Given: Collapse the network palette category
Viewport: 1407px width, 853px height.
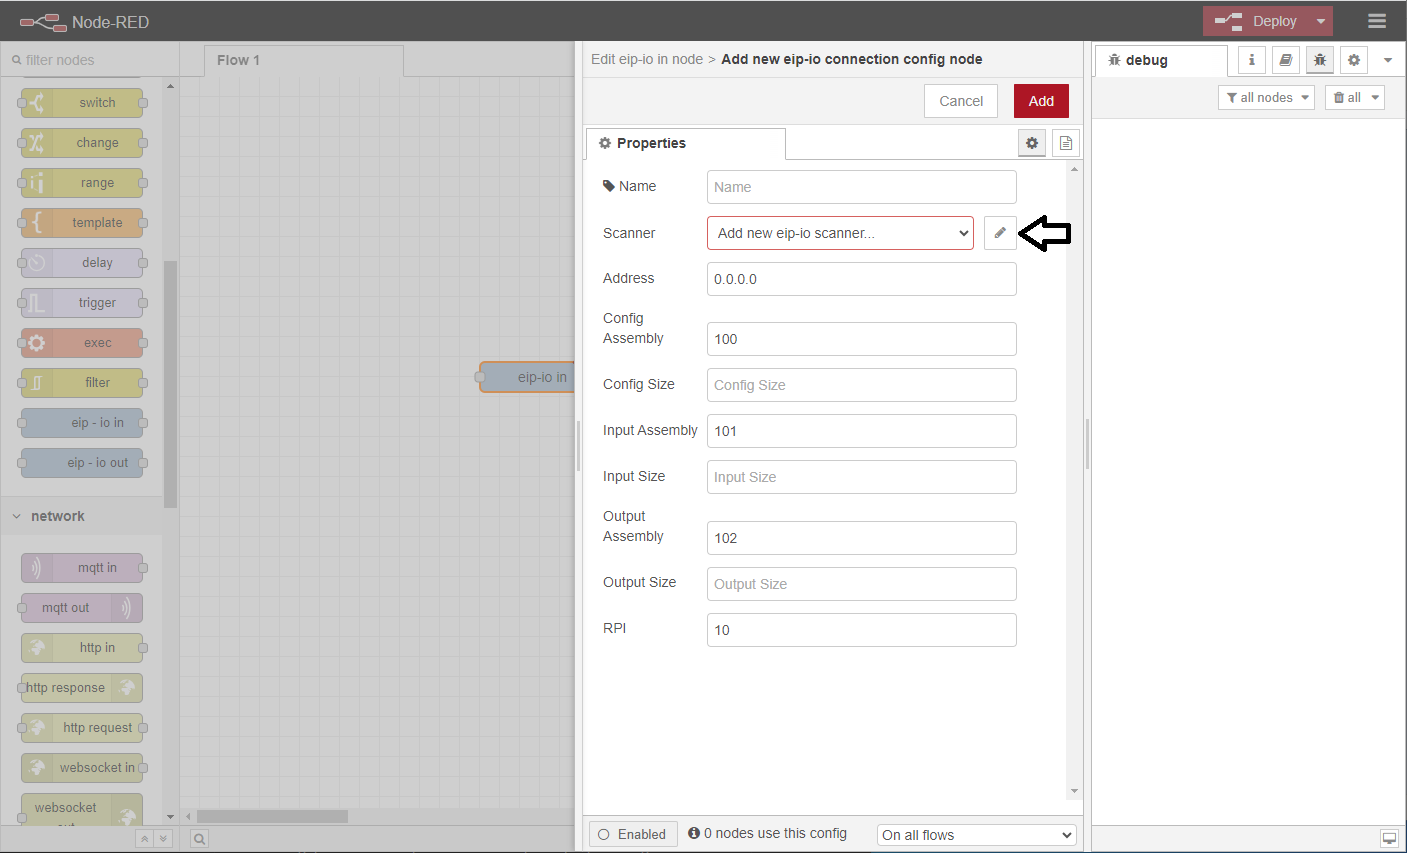Looking at the screenshot, I should coord(81,516).
